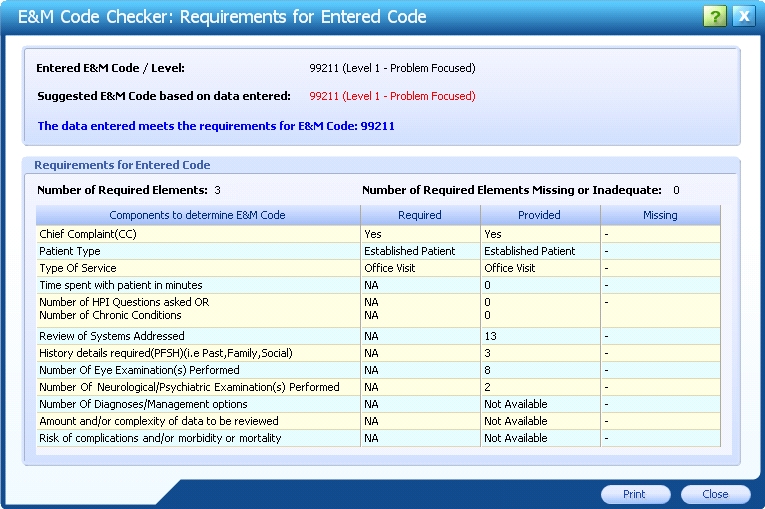Select 'Amount and/or complexity of data' row
Viewport: 765px width, 509px height.
[x=378, y=421]
